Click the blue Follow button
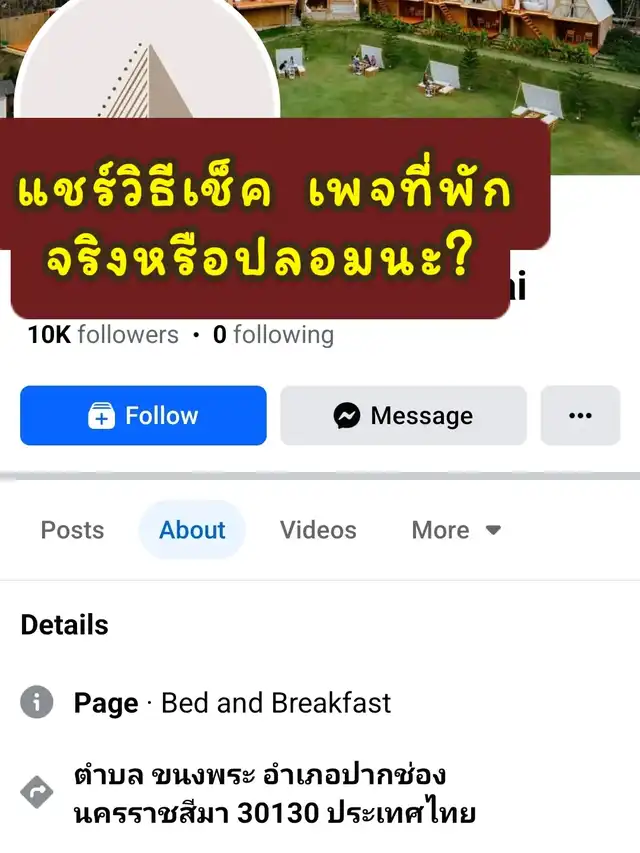This screenshot has width=640, height=853. tap(143, 415)
